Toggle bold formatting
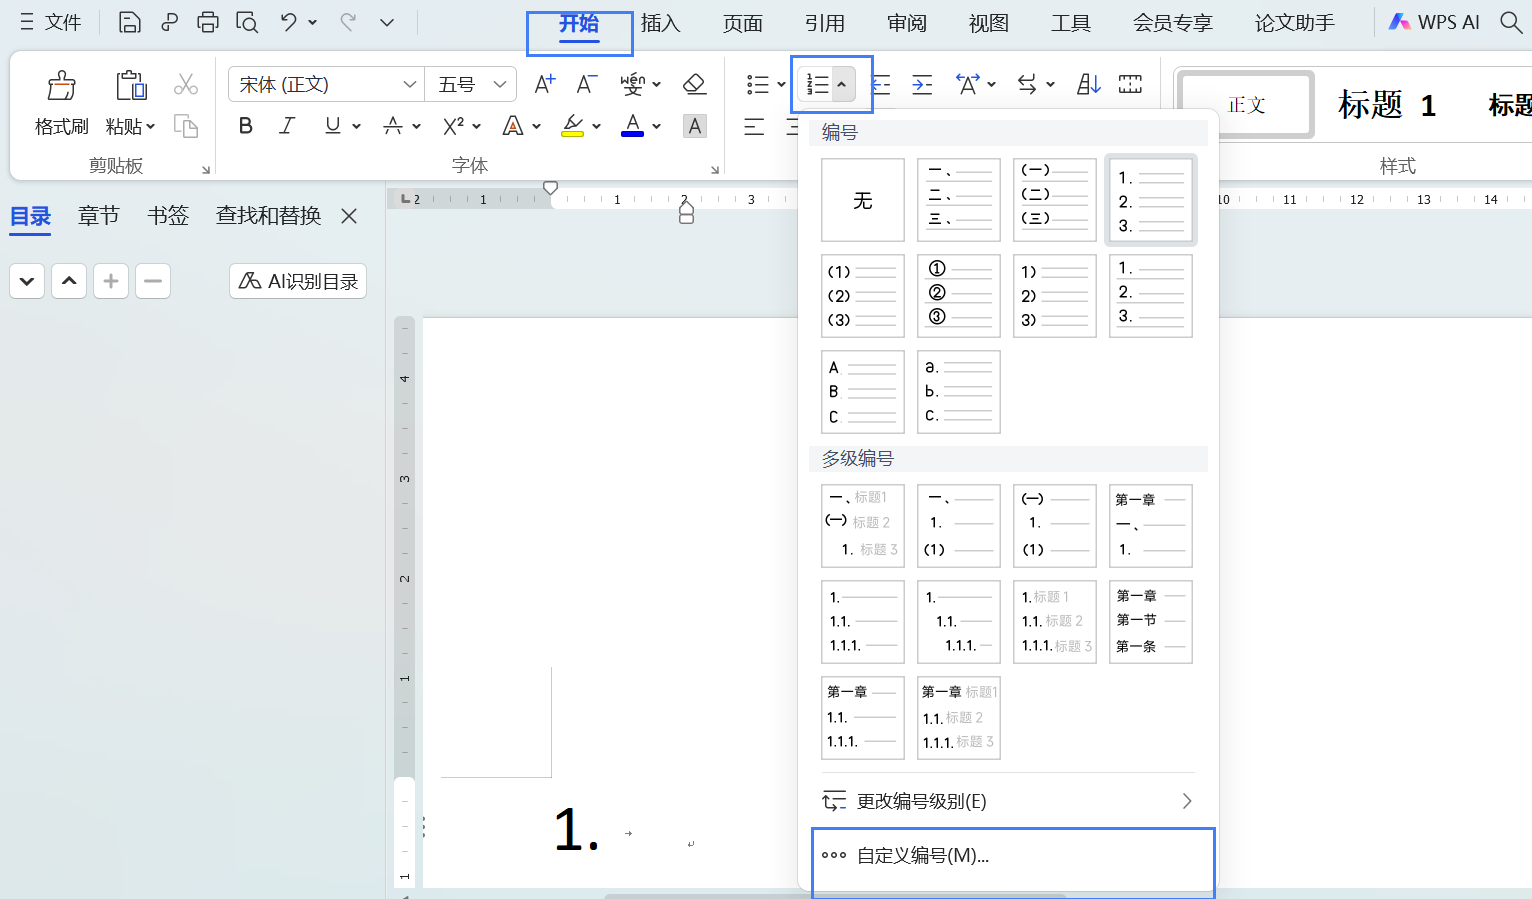 click(246, 126)
